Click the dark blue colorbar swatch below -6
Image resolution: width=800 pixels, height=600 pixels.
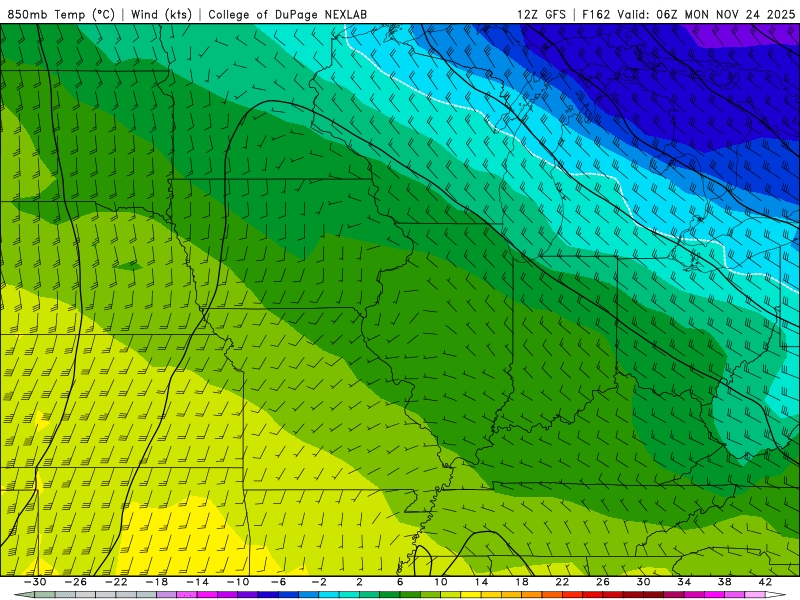268,595
